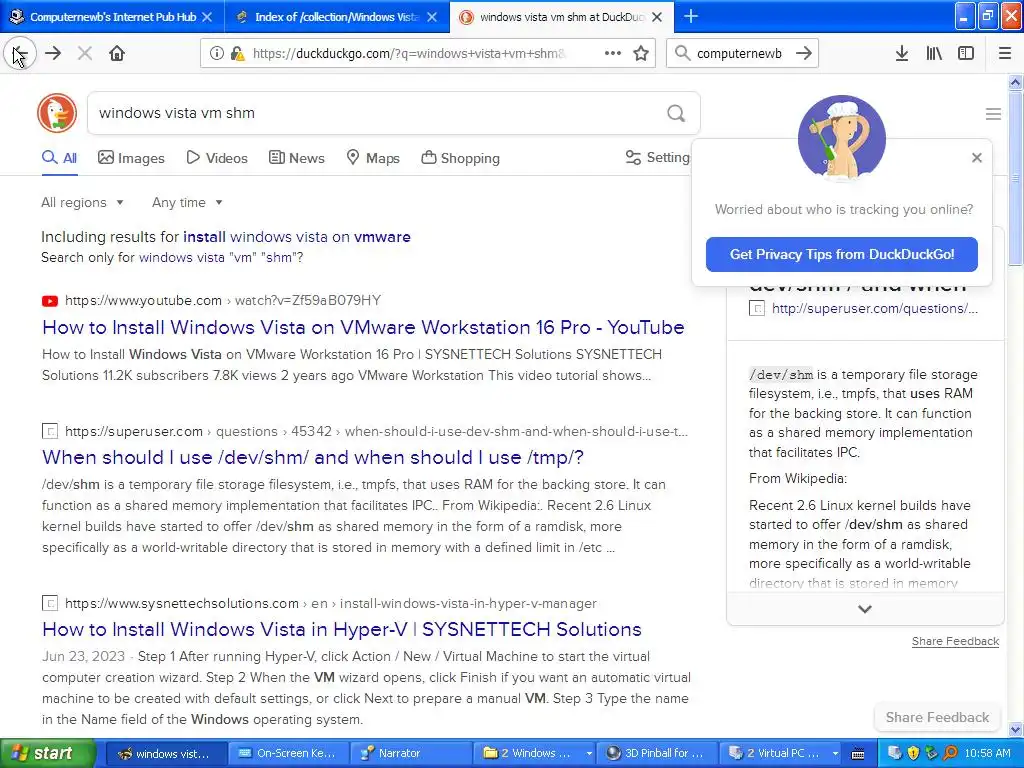
Task: Open DuckDuckGo Settings dropdown
Action: (x=658, y=157)
